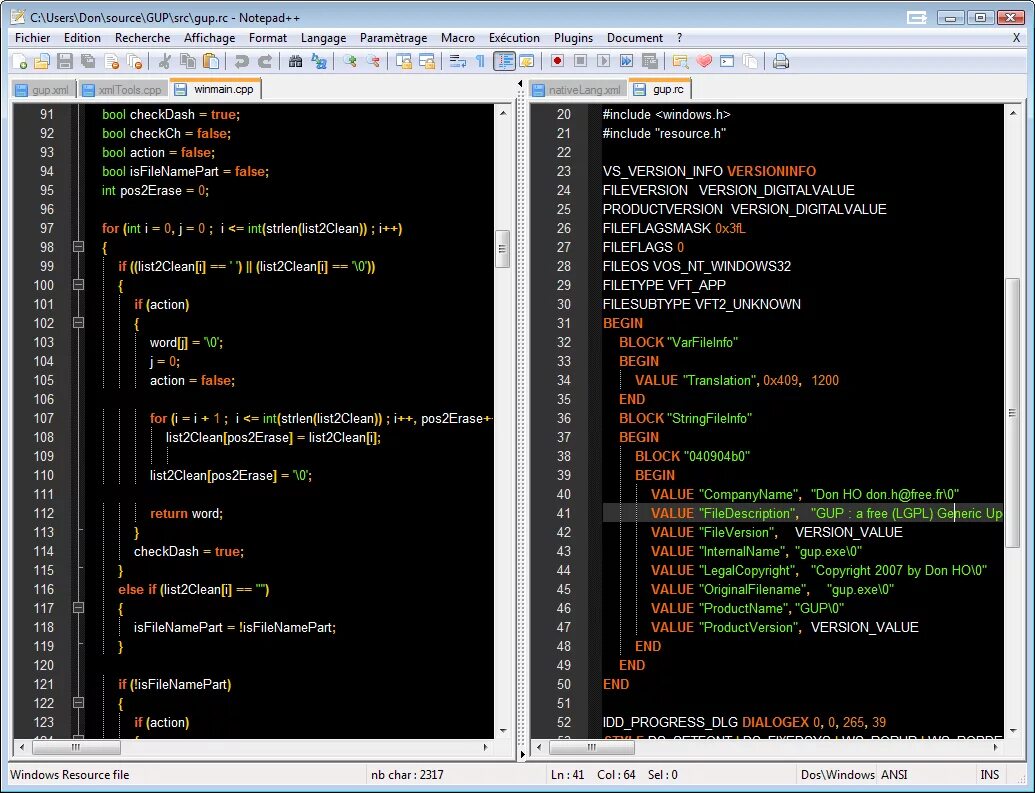
Task: Switch to the gup.xml tab
Action: tap(44, 90)
